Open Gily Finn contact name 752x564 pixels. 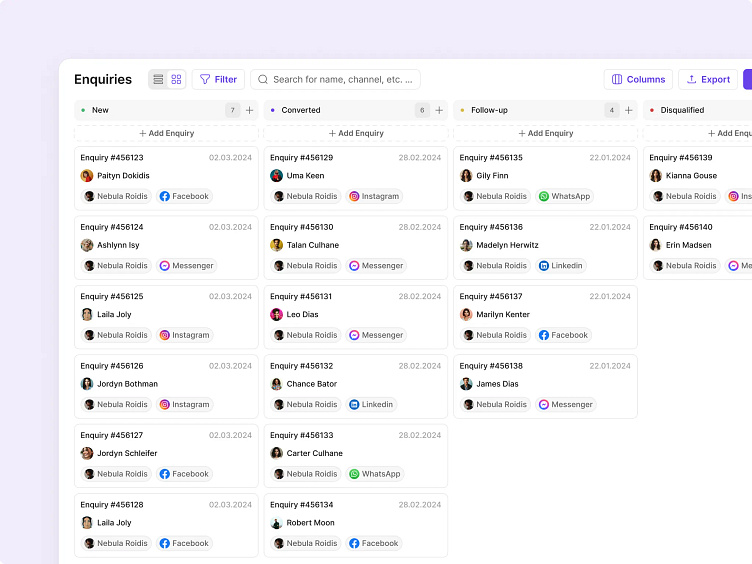pos(492,176)
